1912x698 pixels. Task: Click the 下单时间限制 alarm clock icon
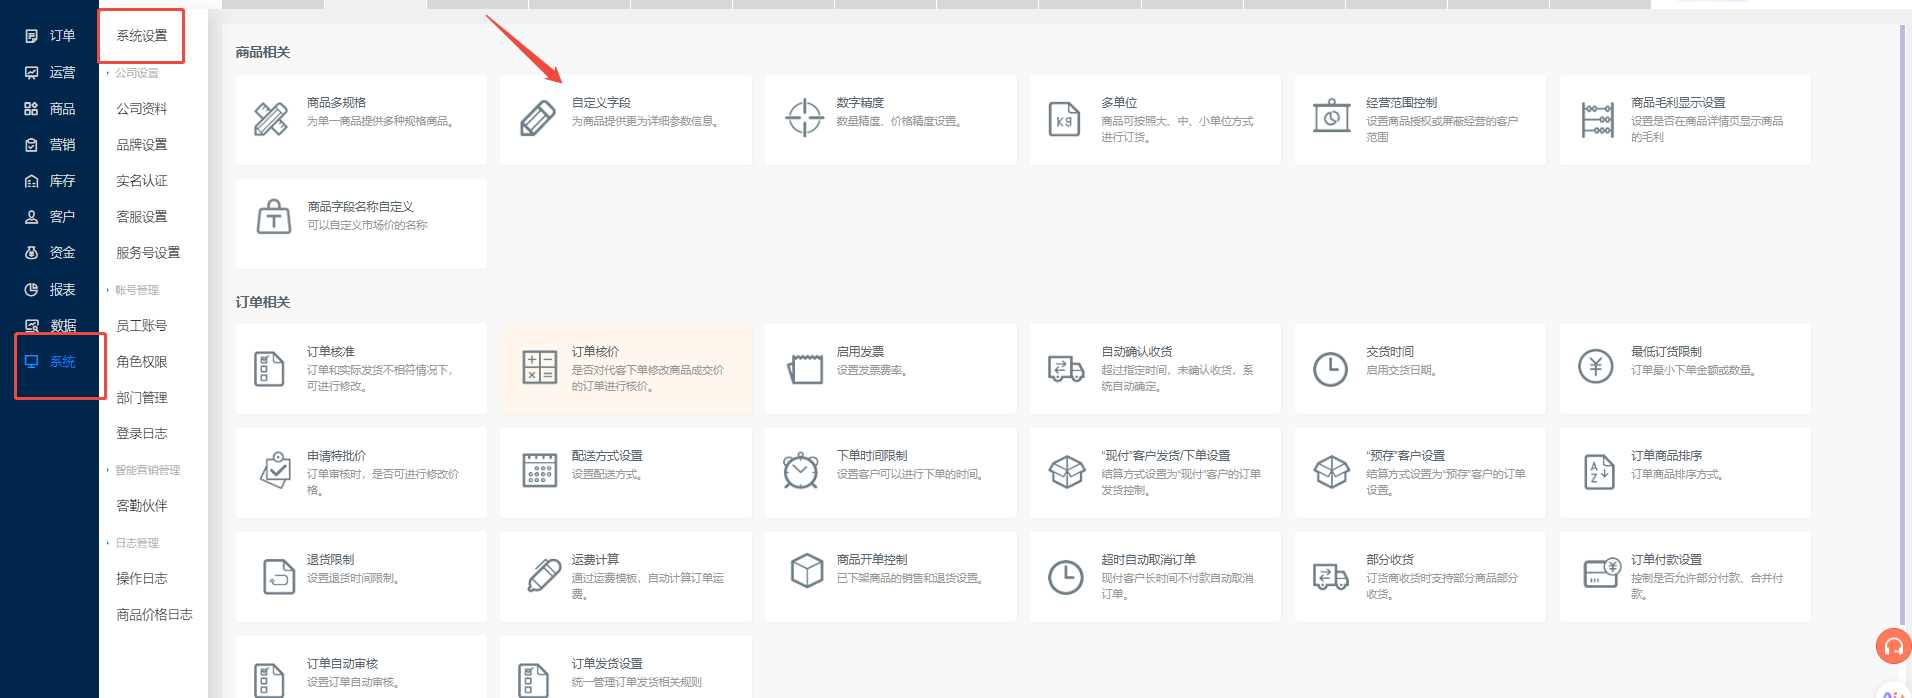pos(800,470)
